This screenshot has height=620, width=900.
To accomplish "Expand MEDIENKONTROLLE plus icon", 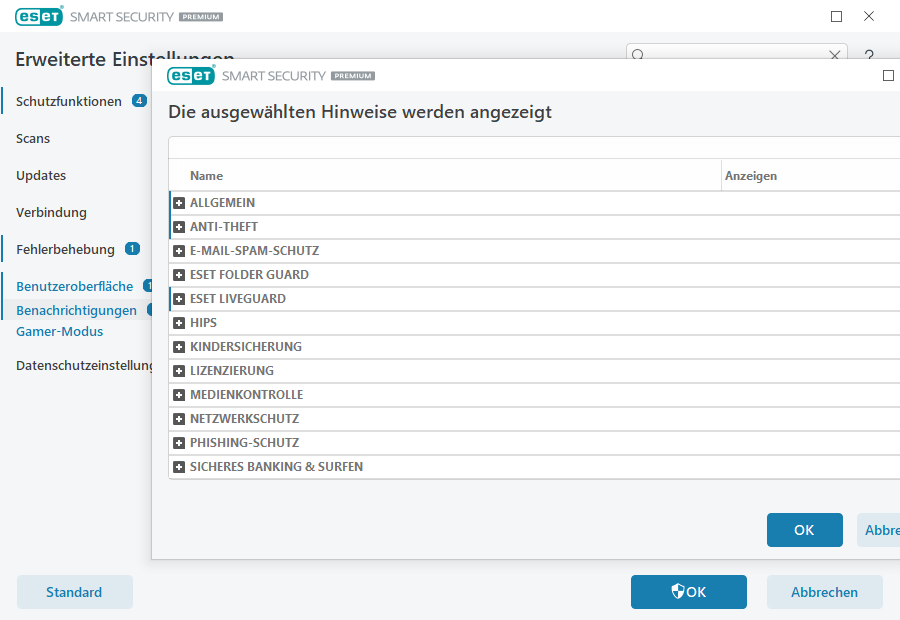I will (x=180, y=395).
